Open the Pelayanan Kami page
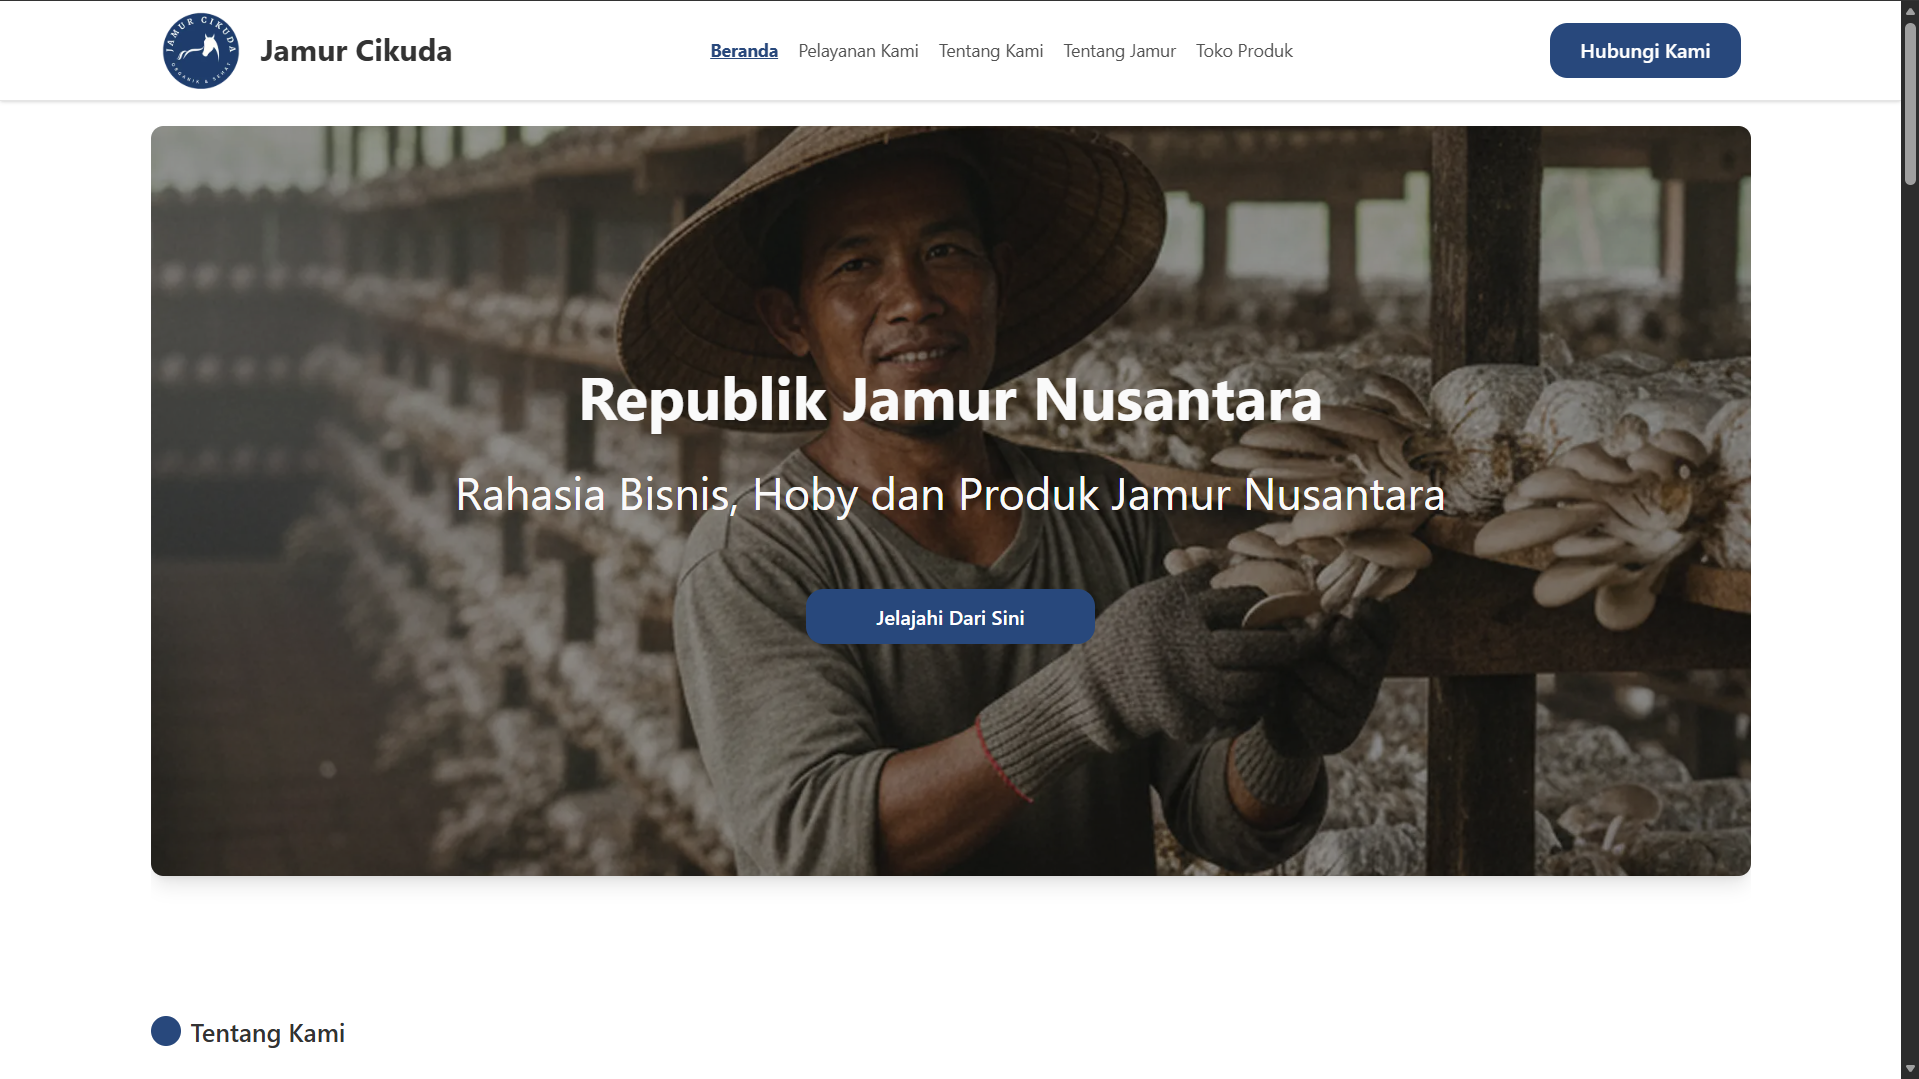The height and width of the screenshot is (1079, 1919). point(857,50)
